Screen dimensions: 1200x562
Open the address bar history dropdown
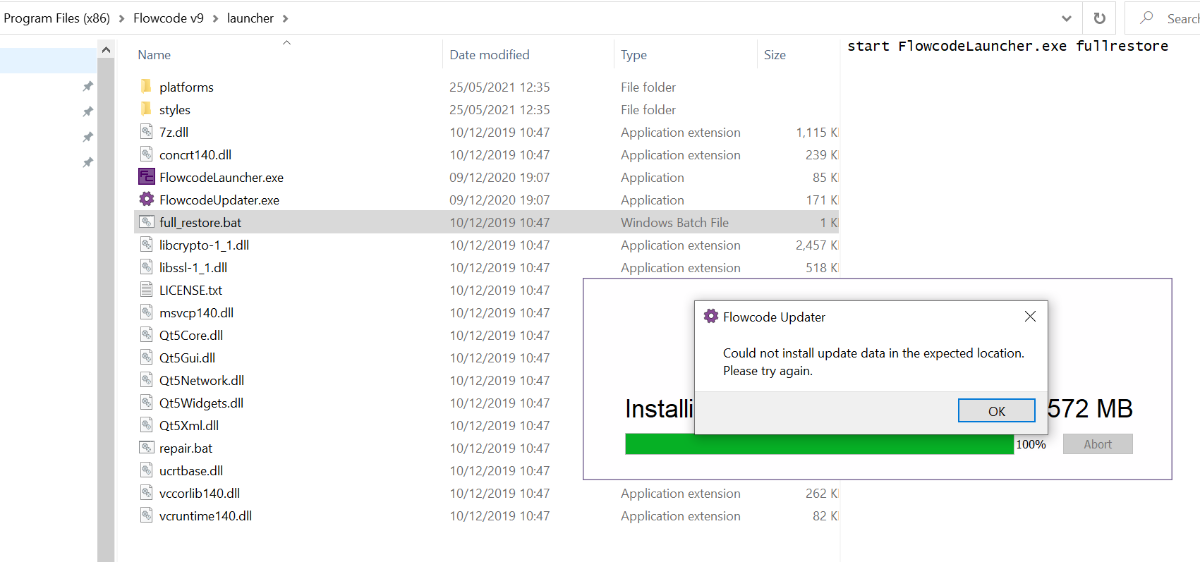click(x=1069, y=18)
